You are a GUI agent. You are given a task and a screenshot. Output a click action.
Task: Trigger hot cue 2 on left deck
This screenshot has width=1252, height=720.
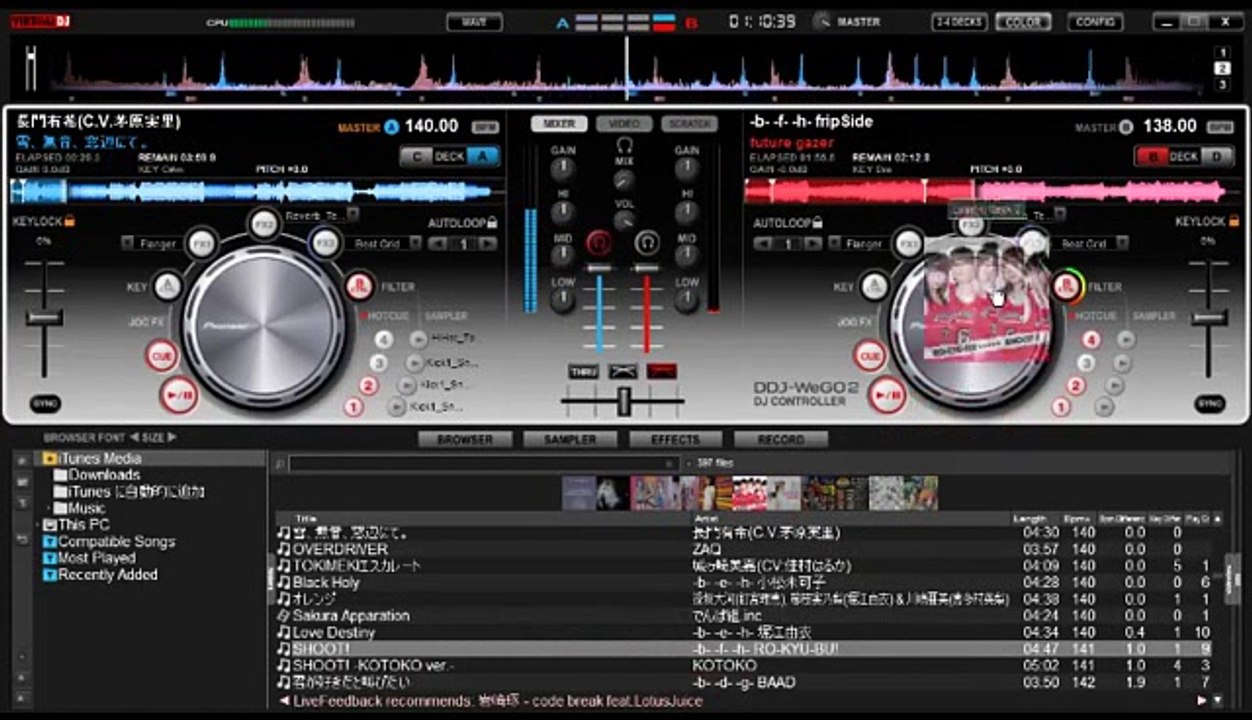point(368,386)
